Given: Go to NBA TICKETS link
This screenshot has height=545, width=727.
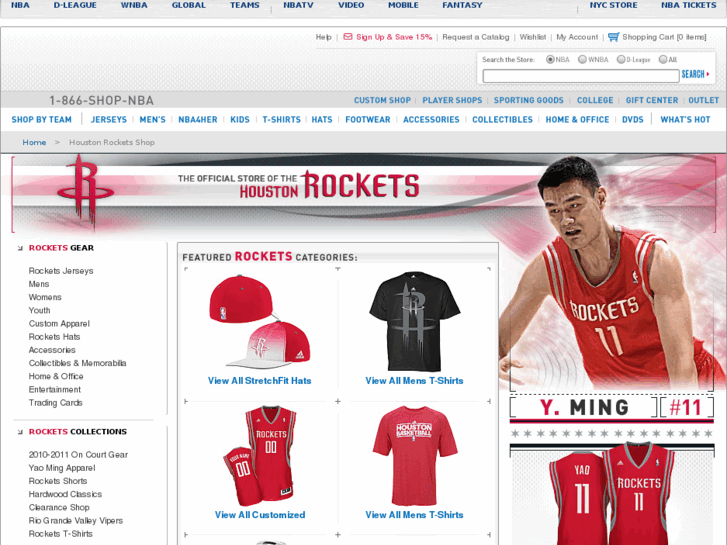Looking at the screenshot, I should [x=689, y=5].
